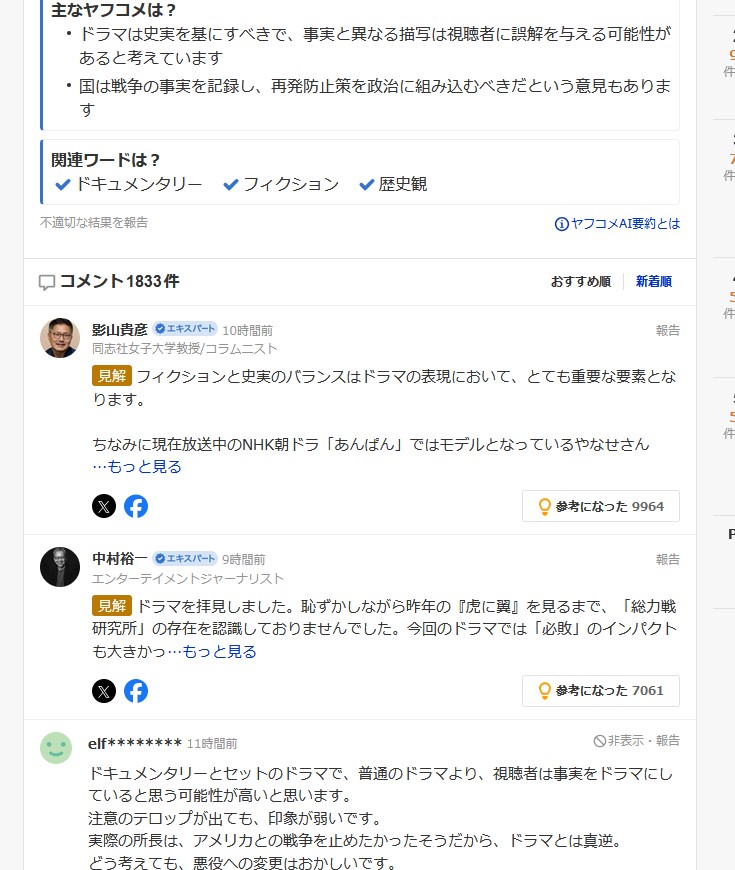
Task: Click 不適切な結果を報告 link
Action: (94, 222)
